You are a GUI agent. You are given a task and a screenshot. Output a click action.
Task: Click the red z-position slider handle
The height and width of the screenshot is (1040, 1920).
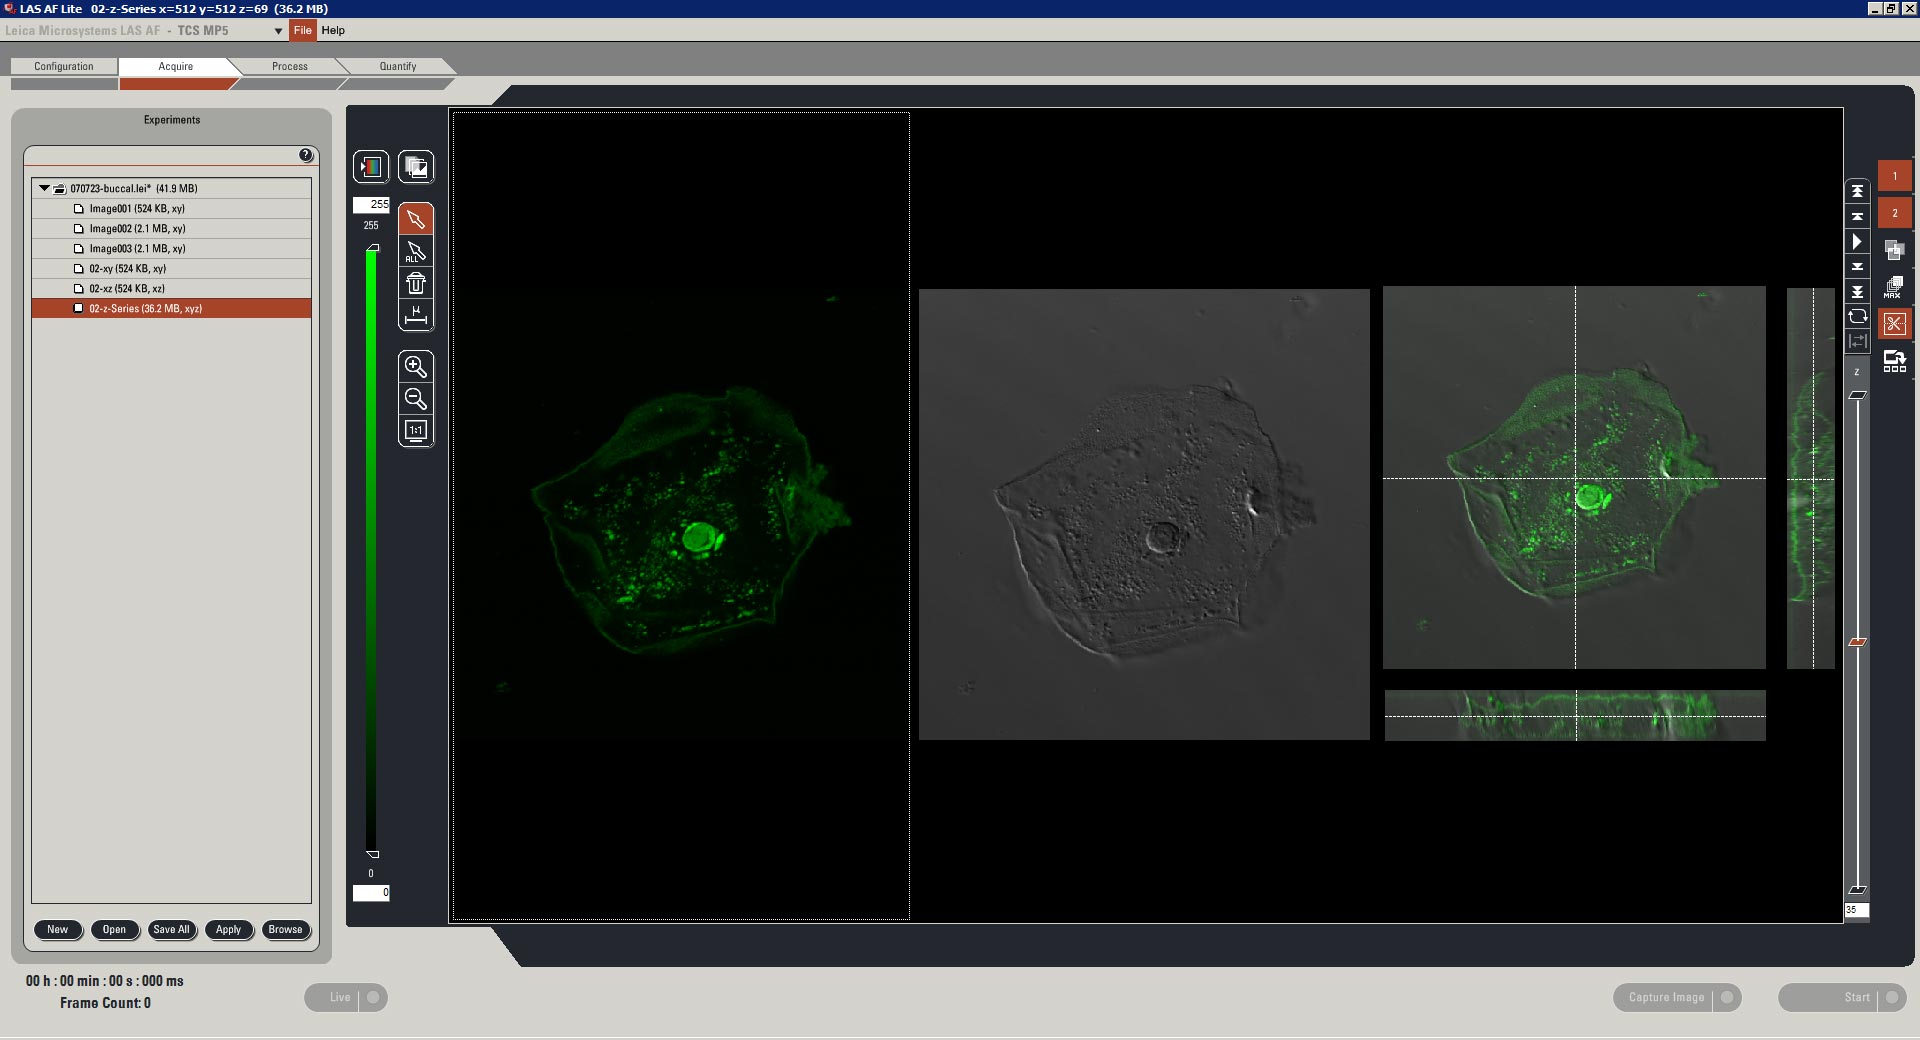point(1857,642)
